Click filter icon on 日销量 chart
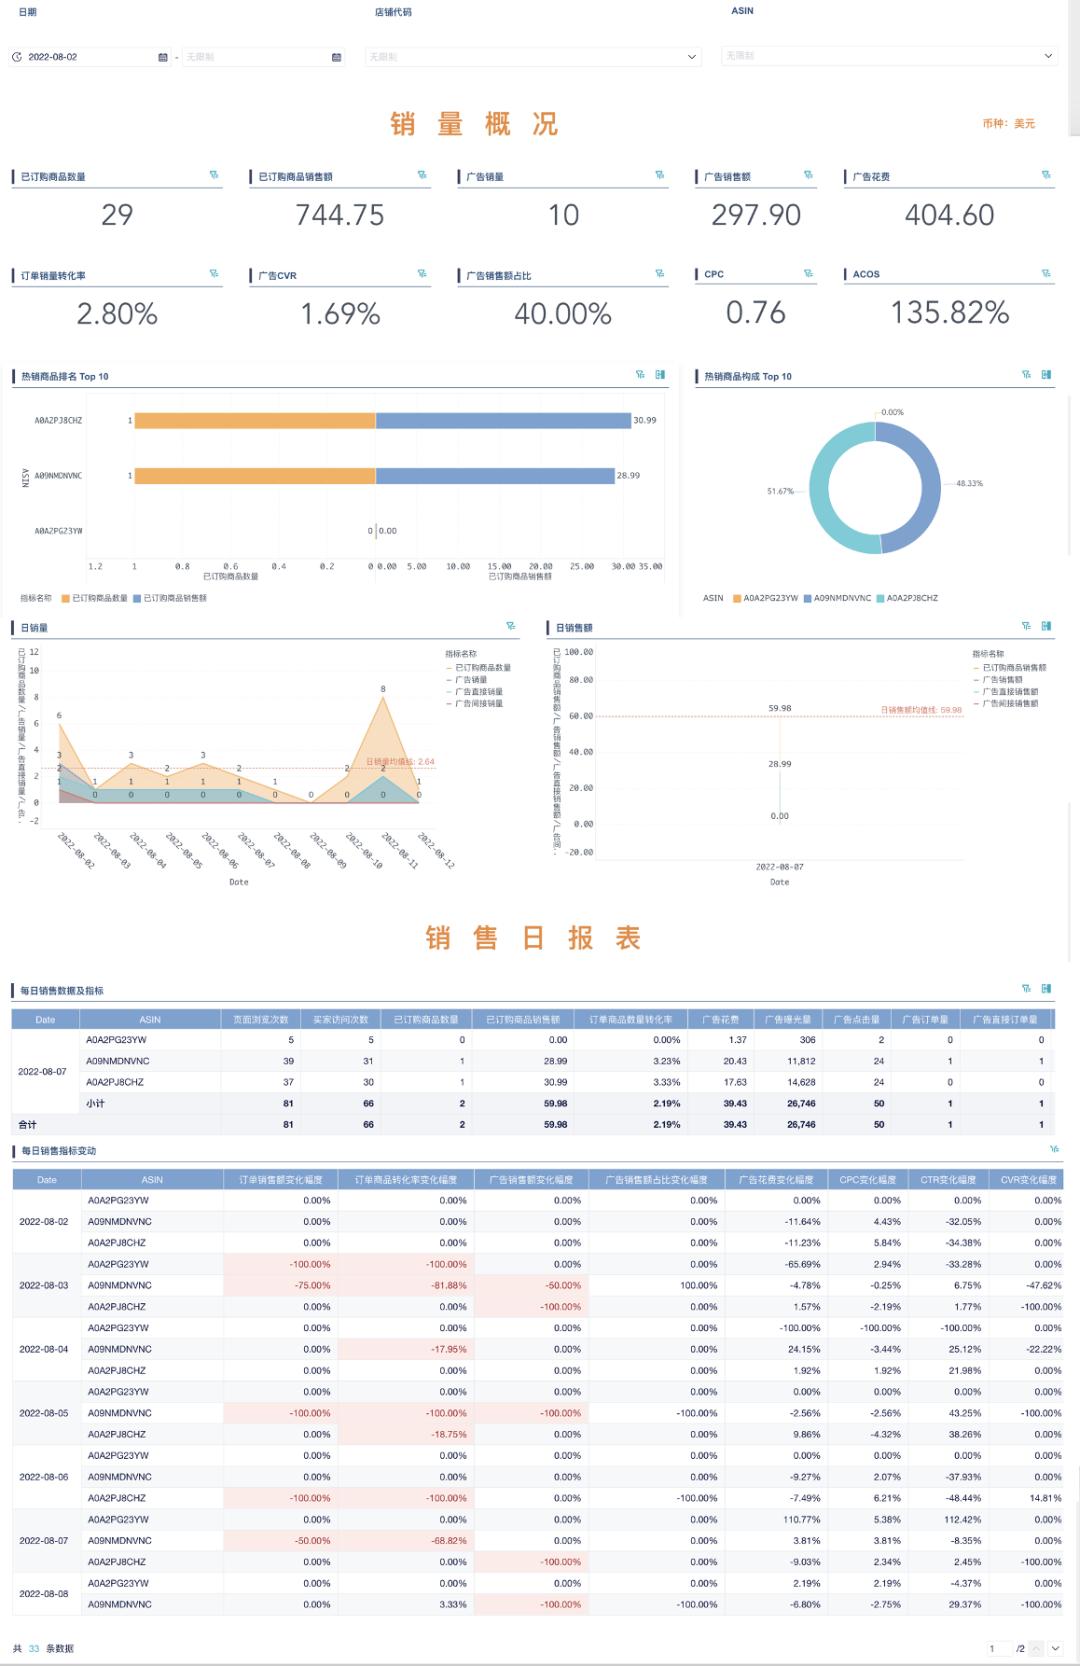 (x=511, y=626)
